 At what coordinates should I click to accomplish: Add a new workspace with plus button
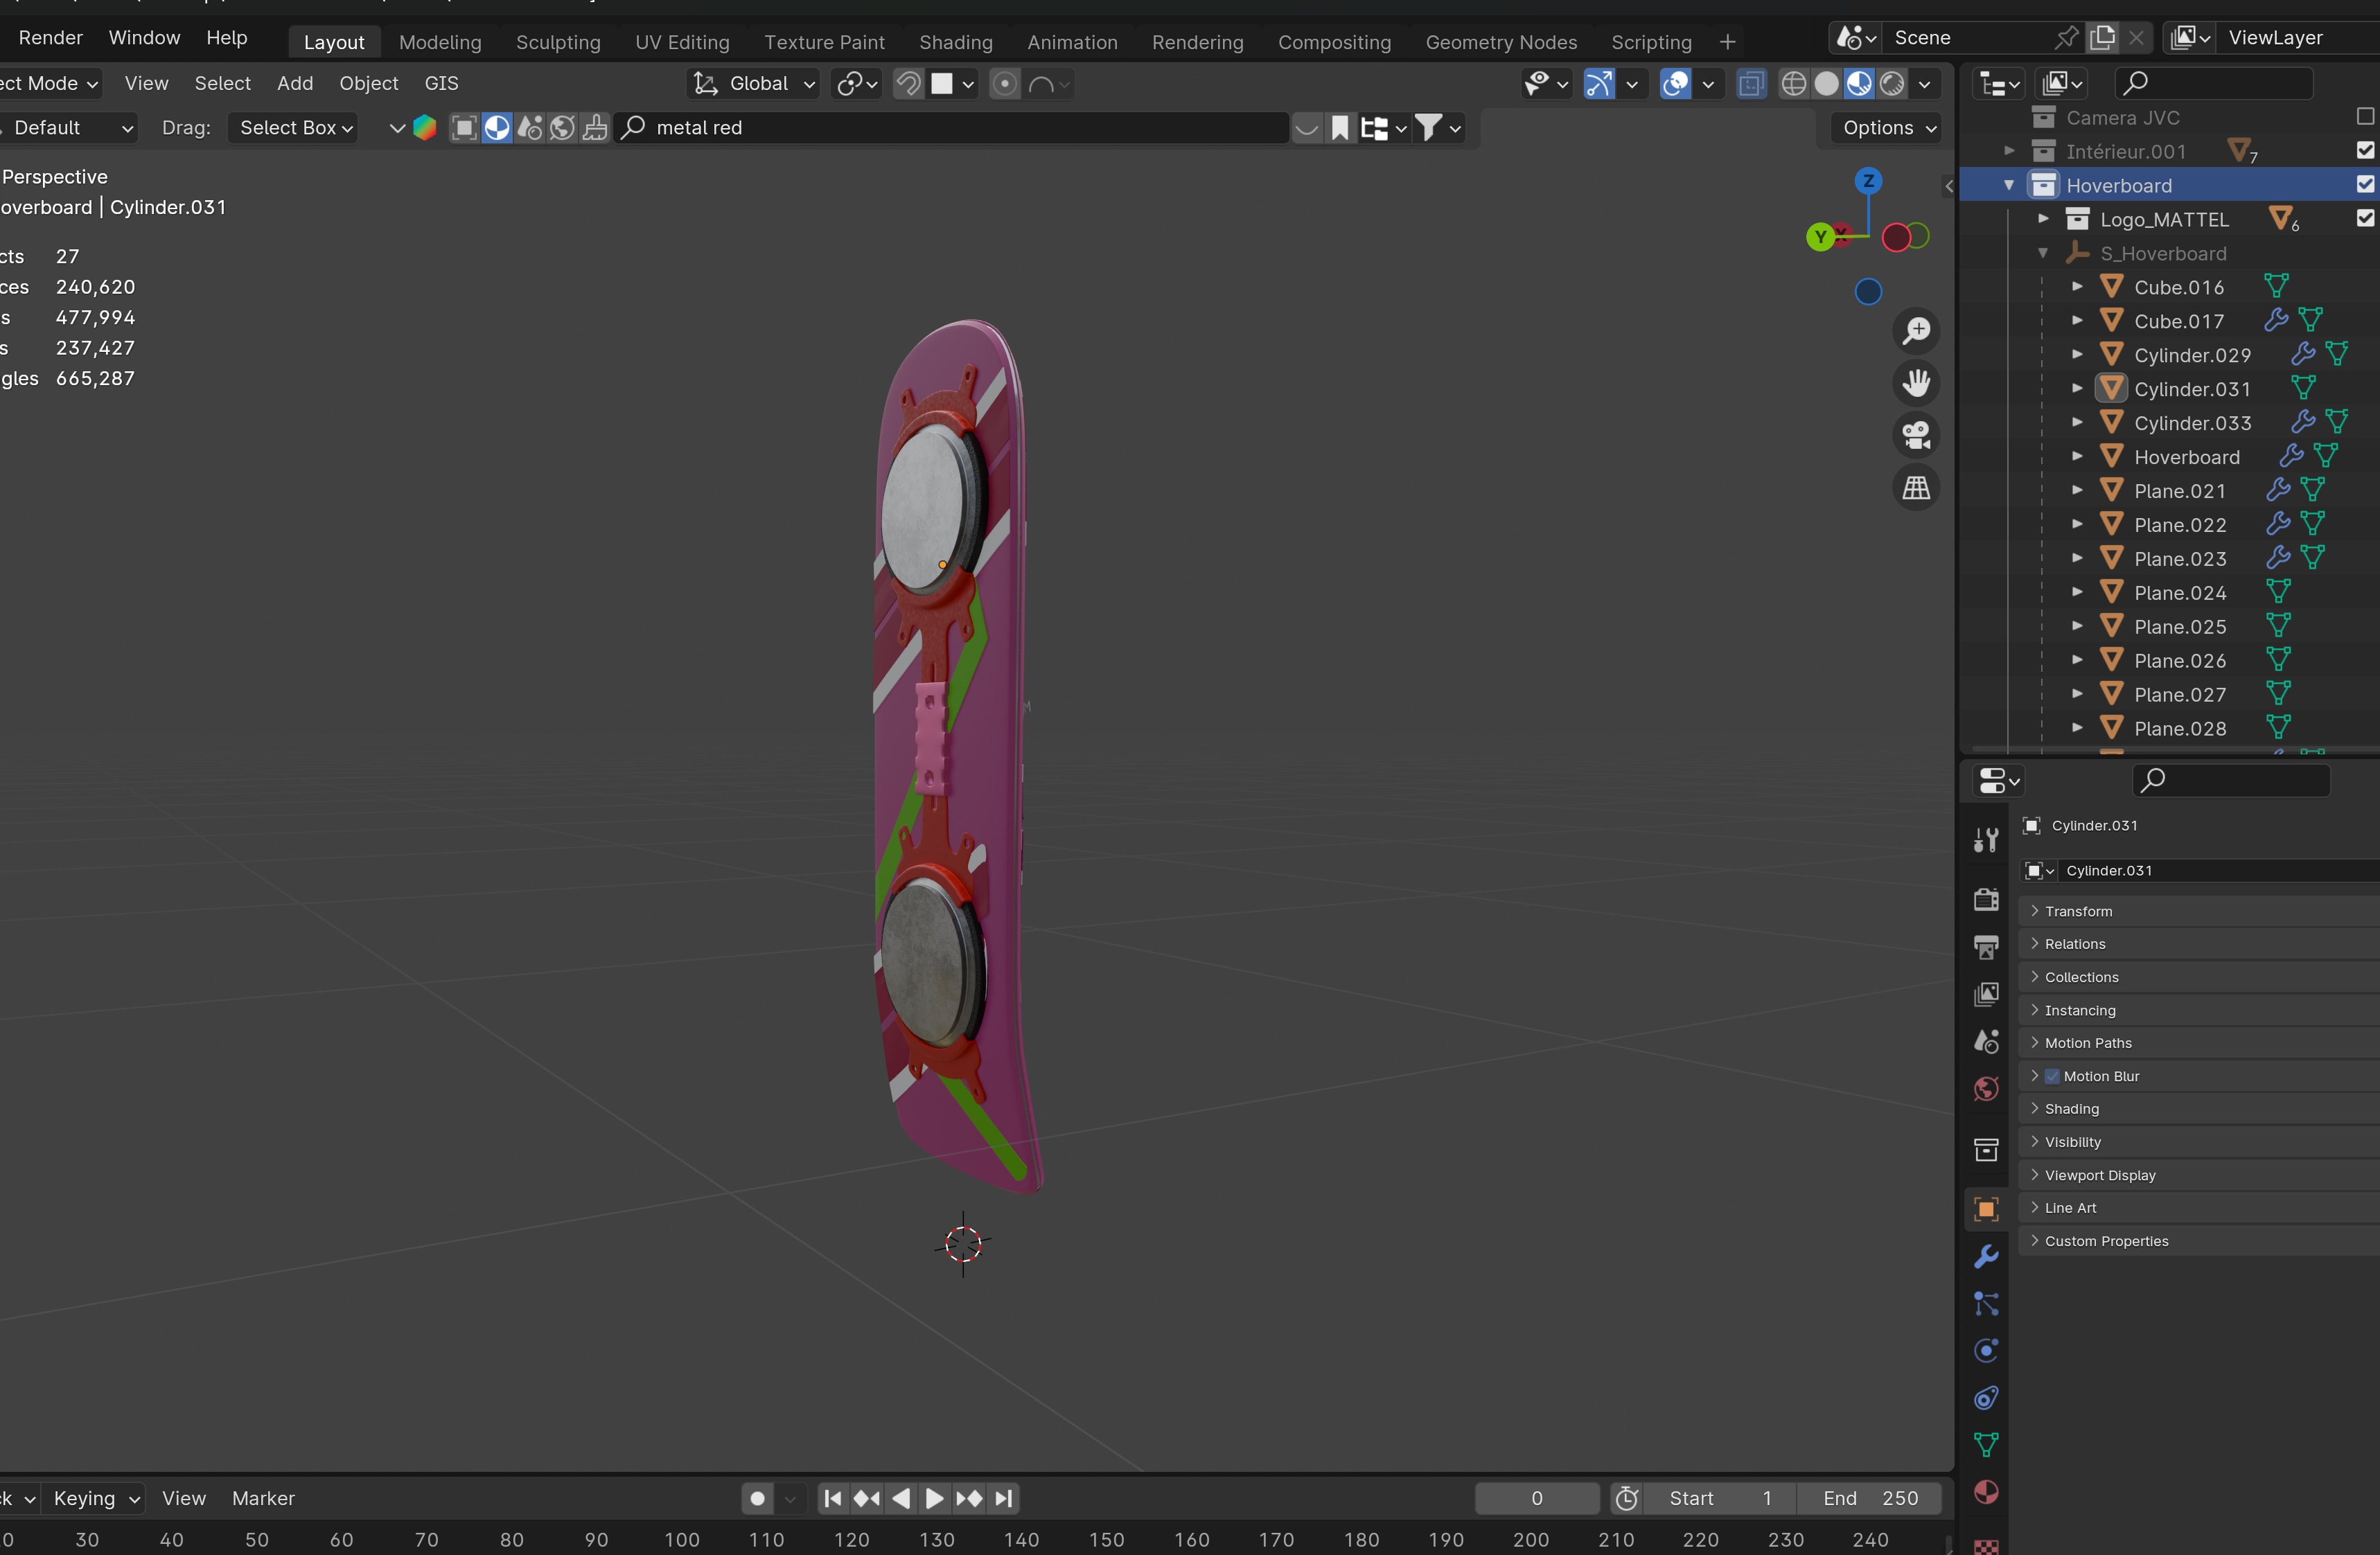click(1727, 42)
